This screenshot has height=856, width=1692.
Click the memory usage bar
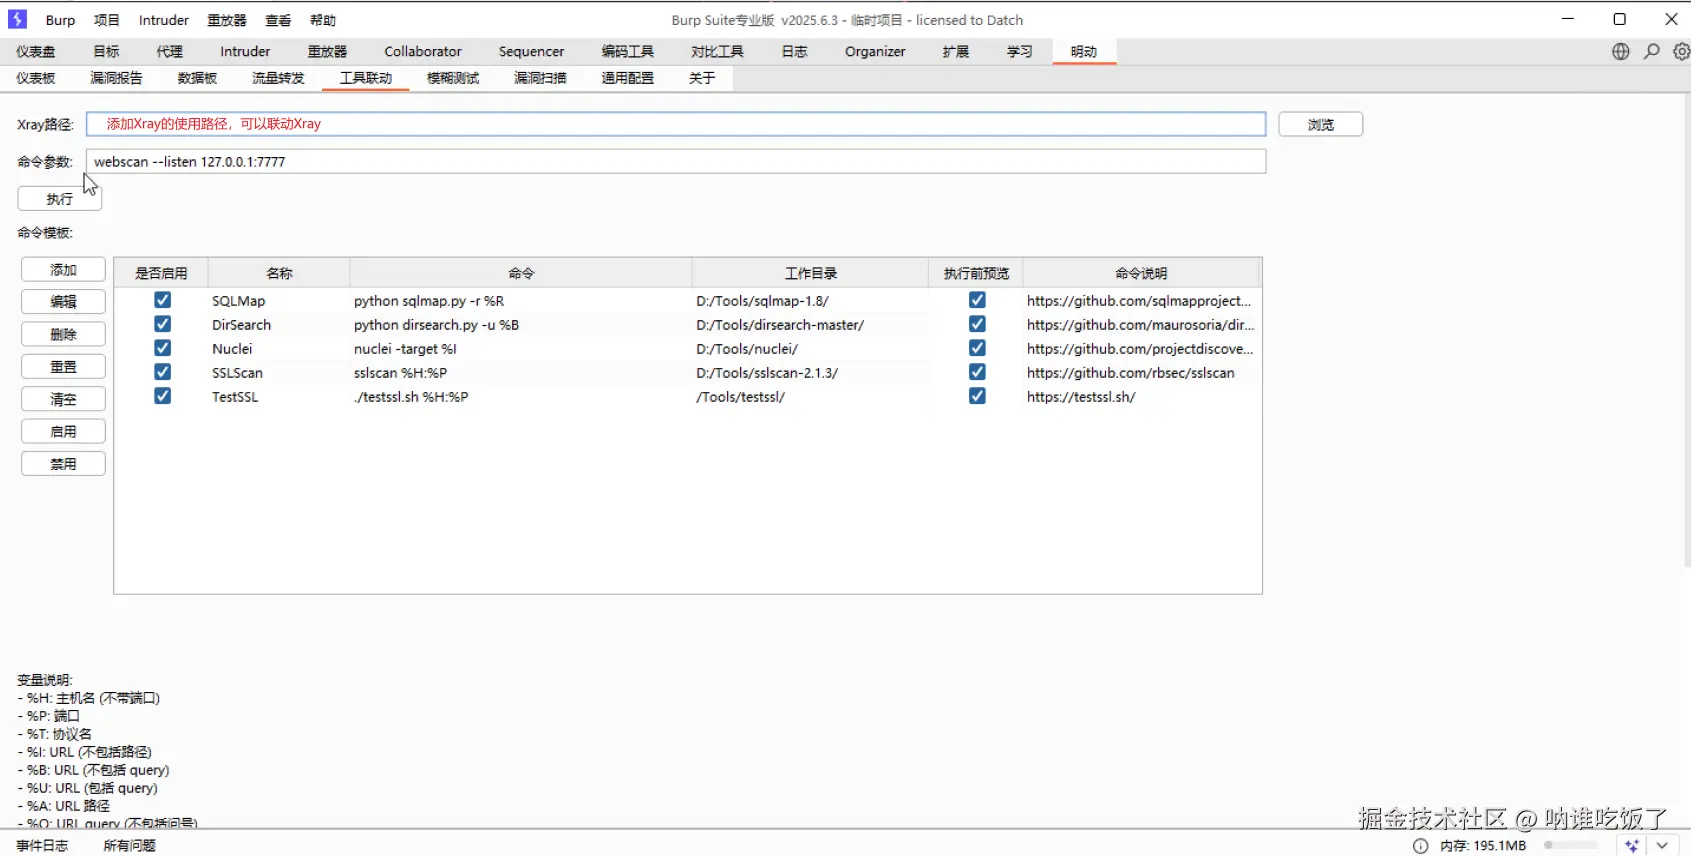click(x=1572, y=846)
